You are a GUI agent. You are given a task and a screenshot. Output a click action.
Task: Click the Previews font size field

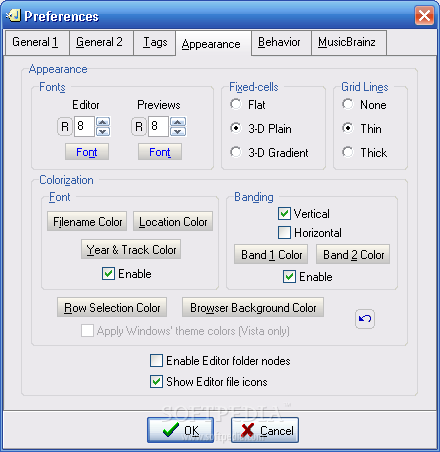click(158, 126)
